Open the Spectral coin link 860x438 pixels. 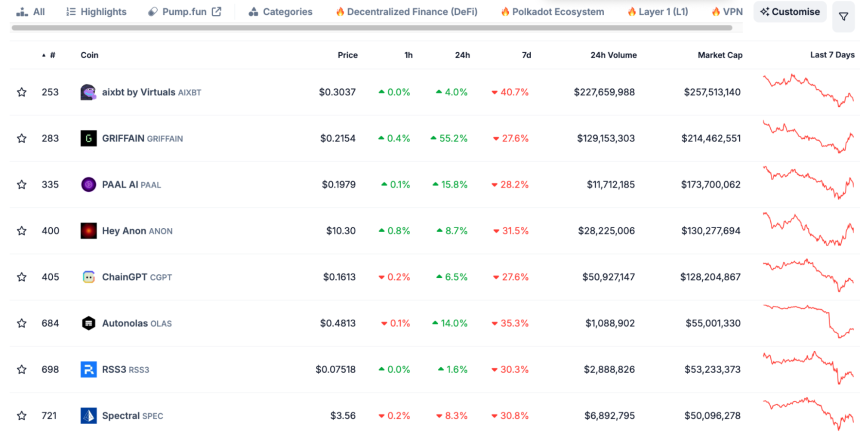(x=133, y=416)
